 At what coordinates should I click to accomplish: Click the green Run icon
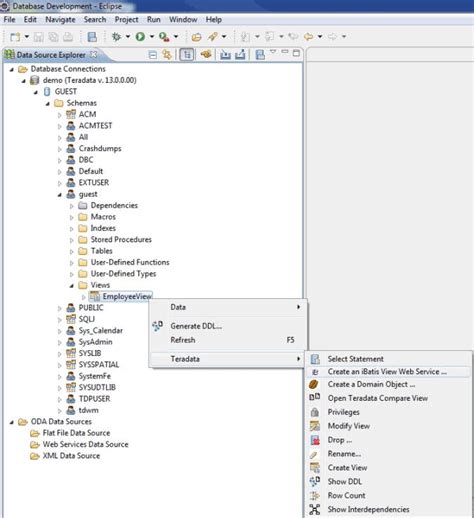140,37
